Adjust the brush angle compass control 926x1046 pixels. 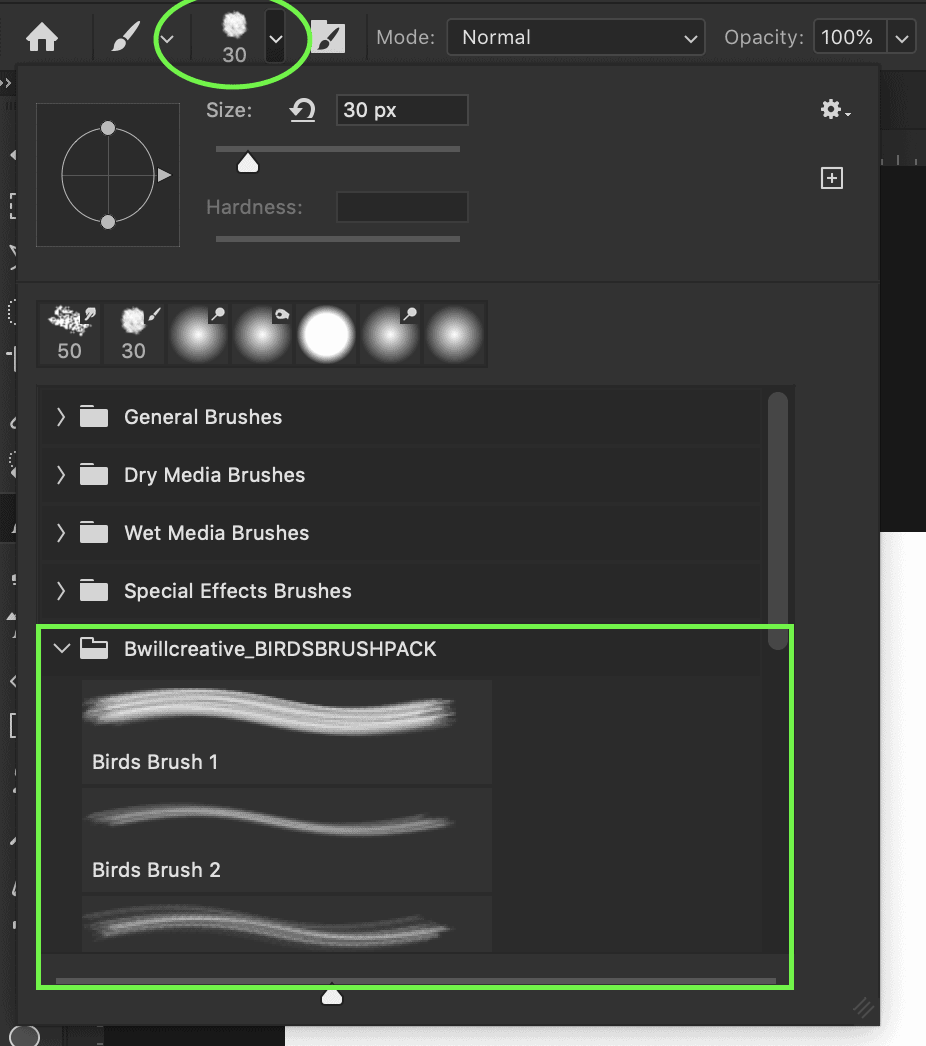(107, 175)
